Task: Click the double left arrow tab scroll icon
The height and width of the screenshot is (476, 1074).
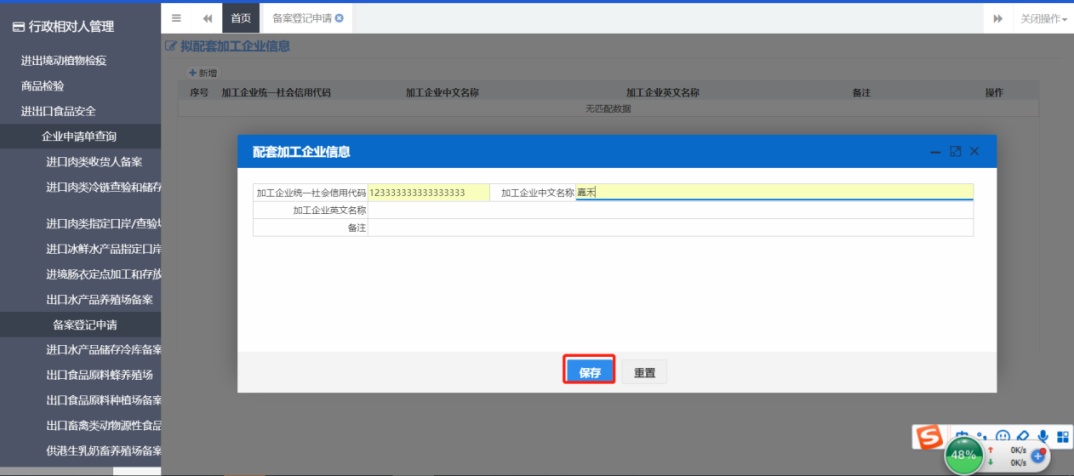Action: tap(207, 18)
